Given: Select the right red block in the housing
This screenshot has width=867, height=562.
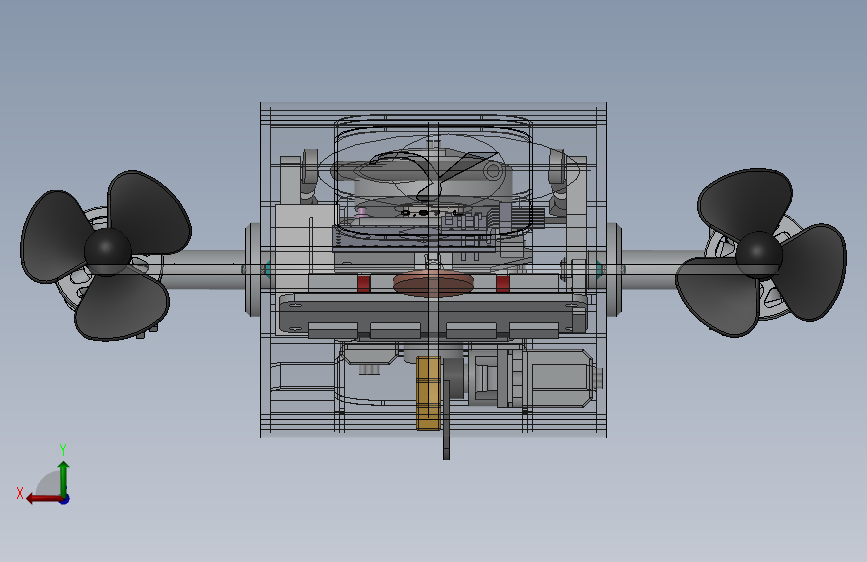Looking at the screenshot, I should click(x=503, y=284).
